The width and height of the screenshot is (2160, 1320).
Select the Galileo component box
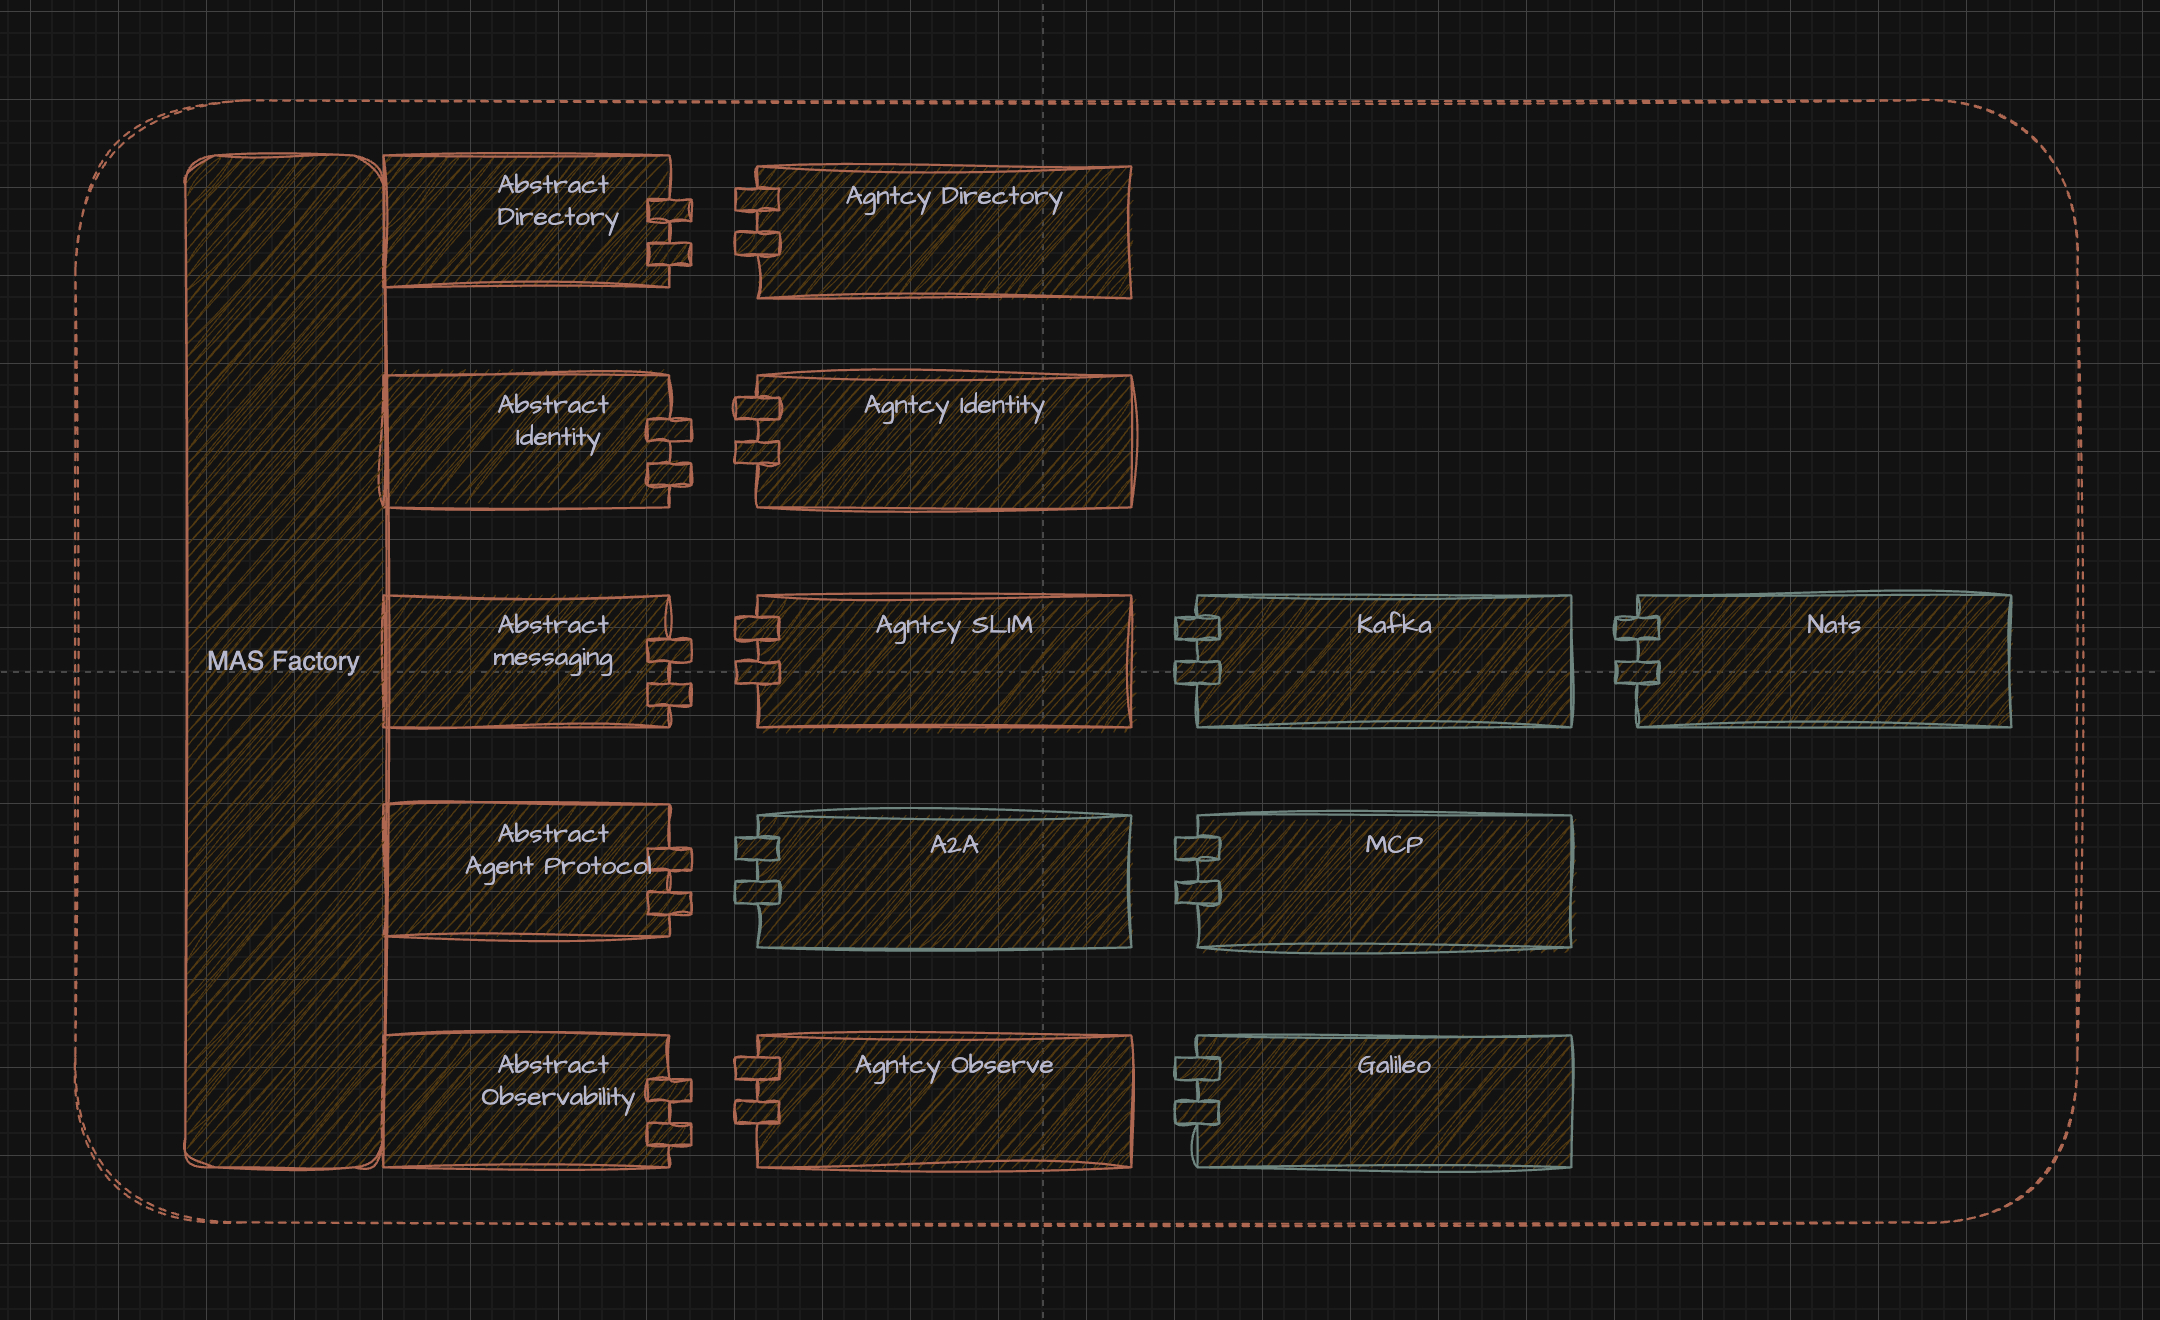coord(1374,1101)
